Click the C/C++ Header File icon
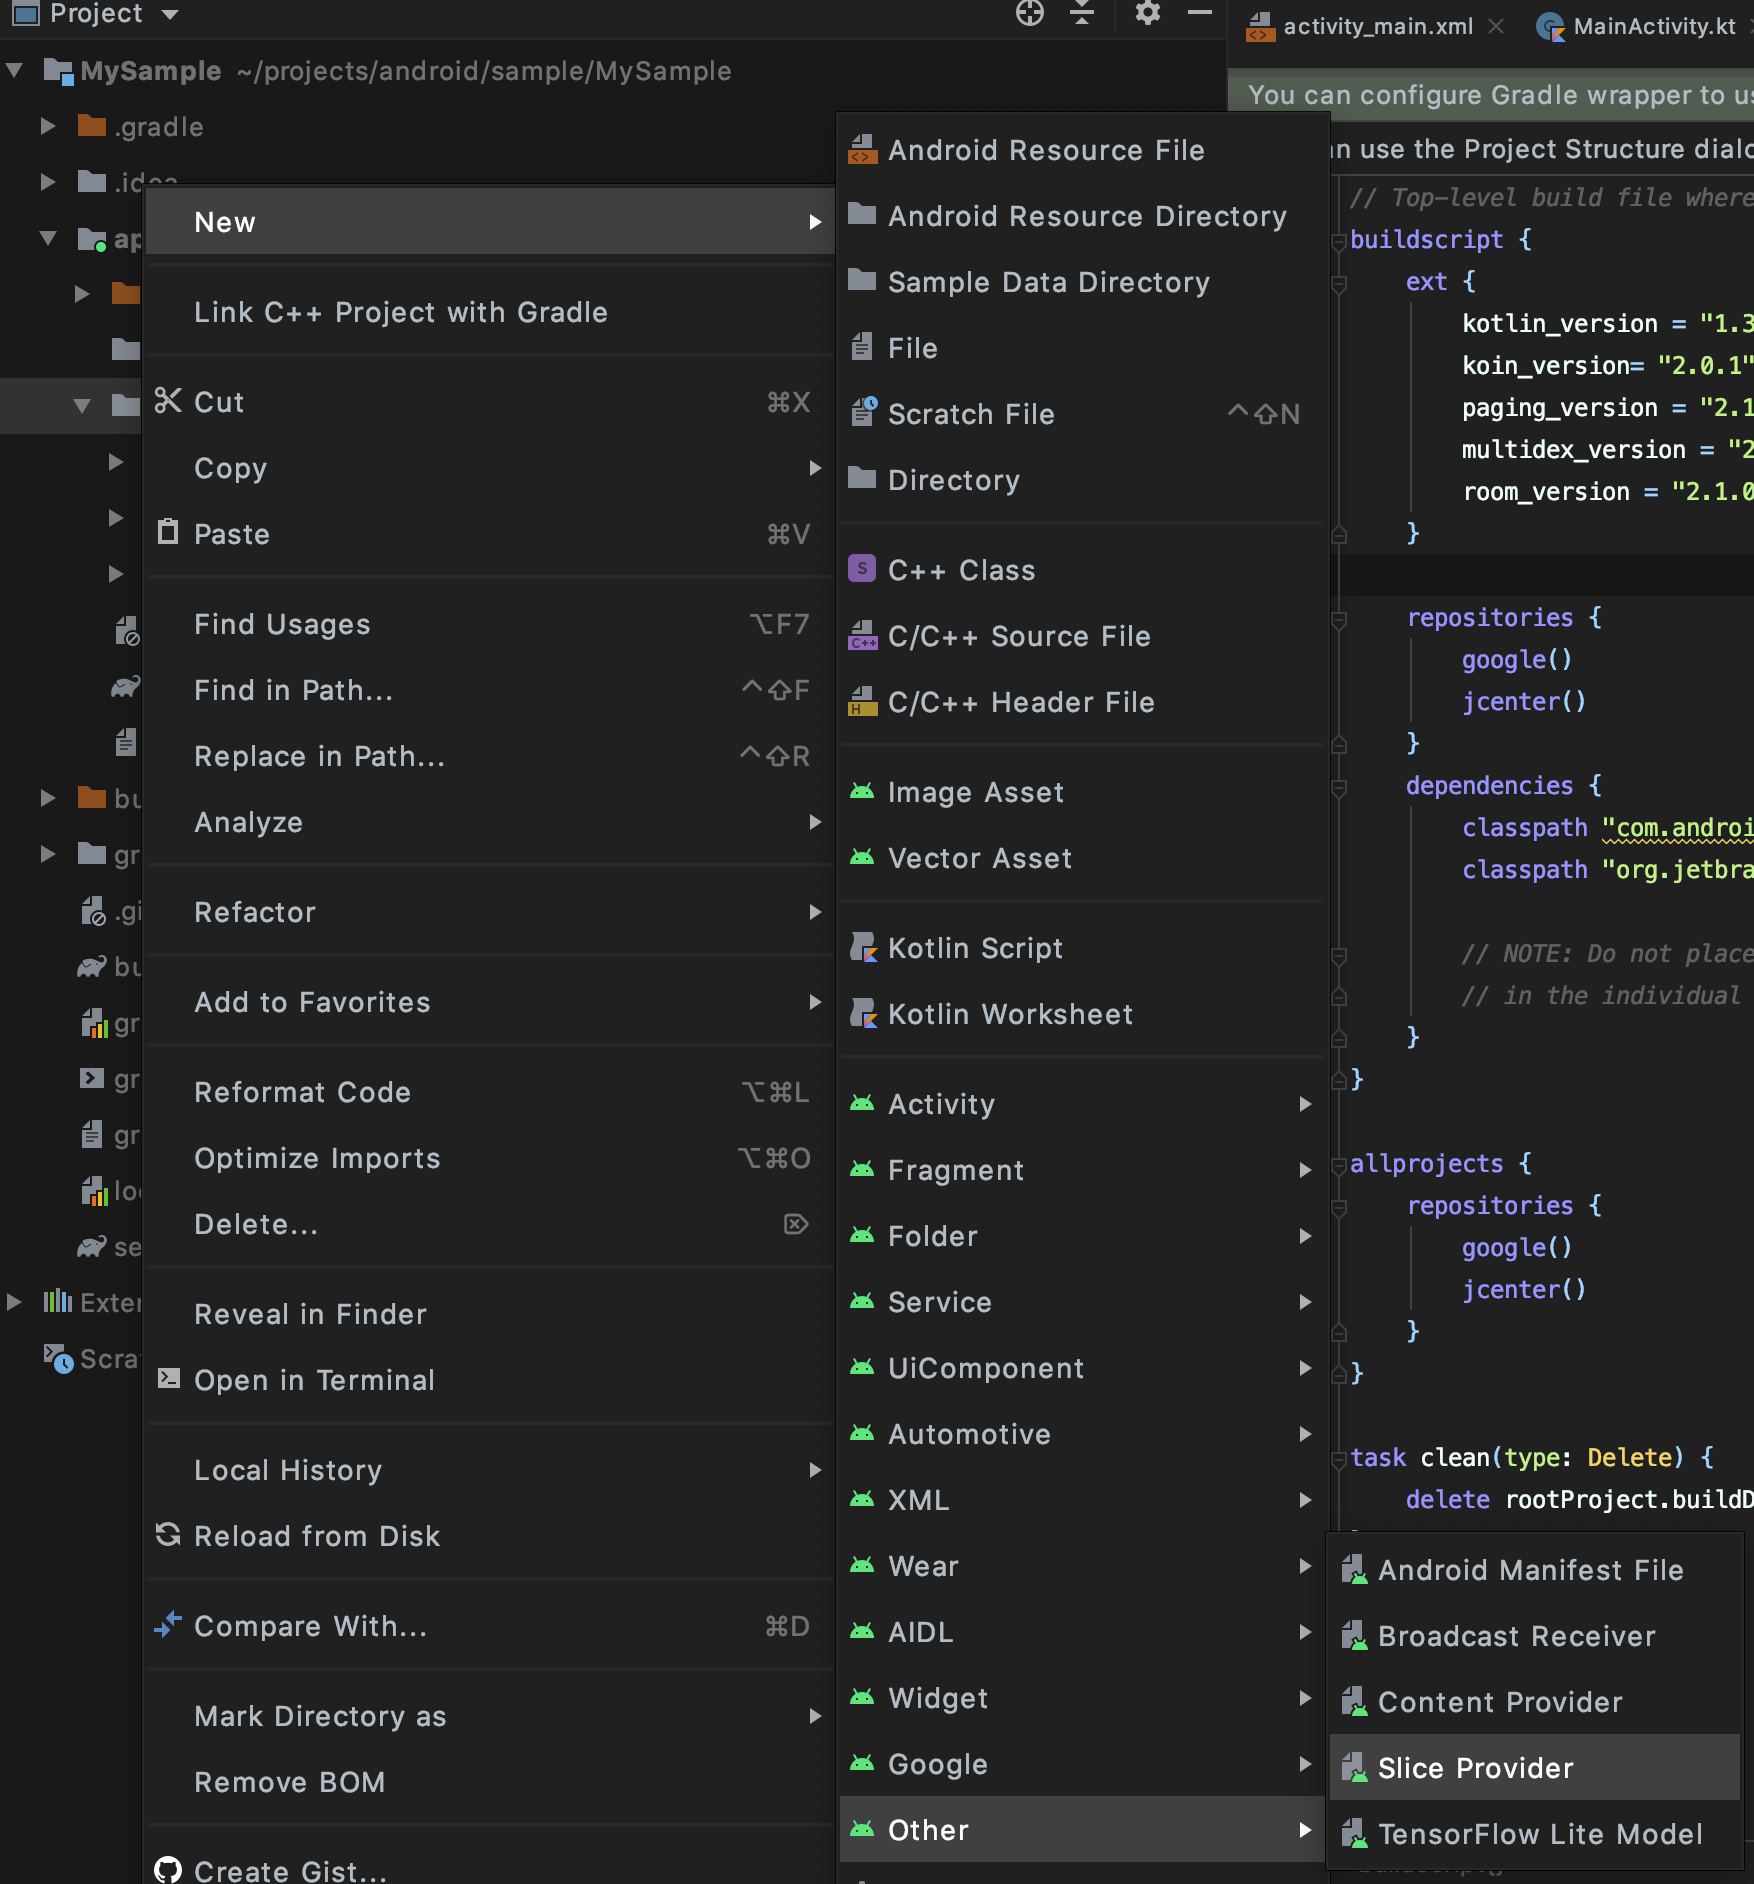 coord(862,702)
